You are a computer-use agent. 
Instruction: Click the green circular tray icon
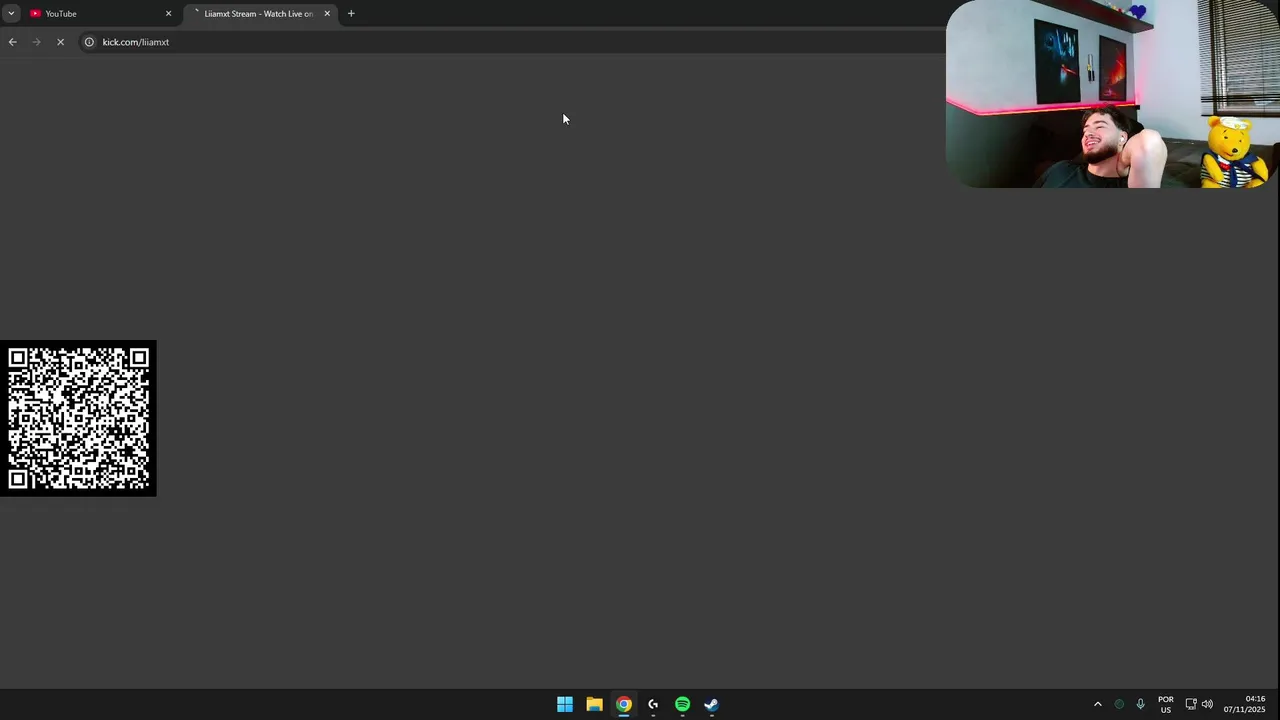click(1119, 704)
